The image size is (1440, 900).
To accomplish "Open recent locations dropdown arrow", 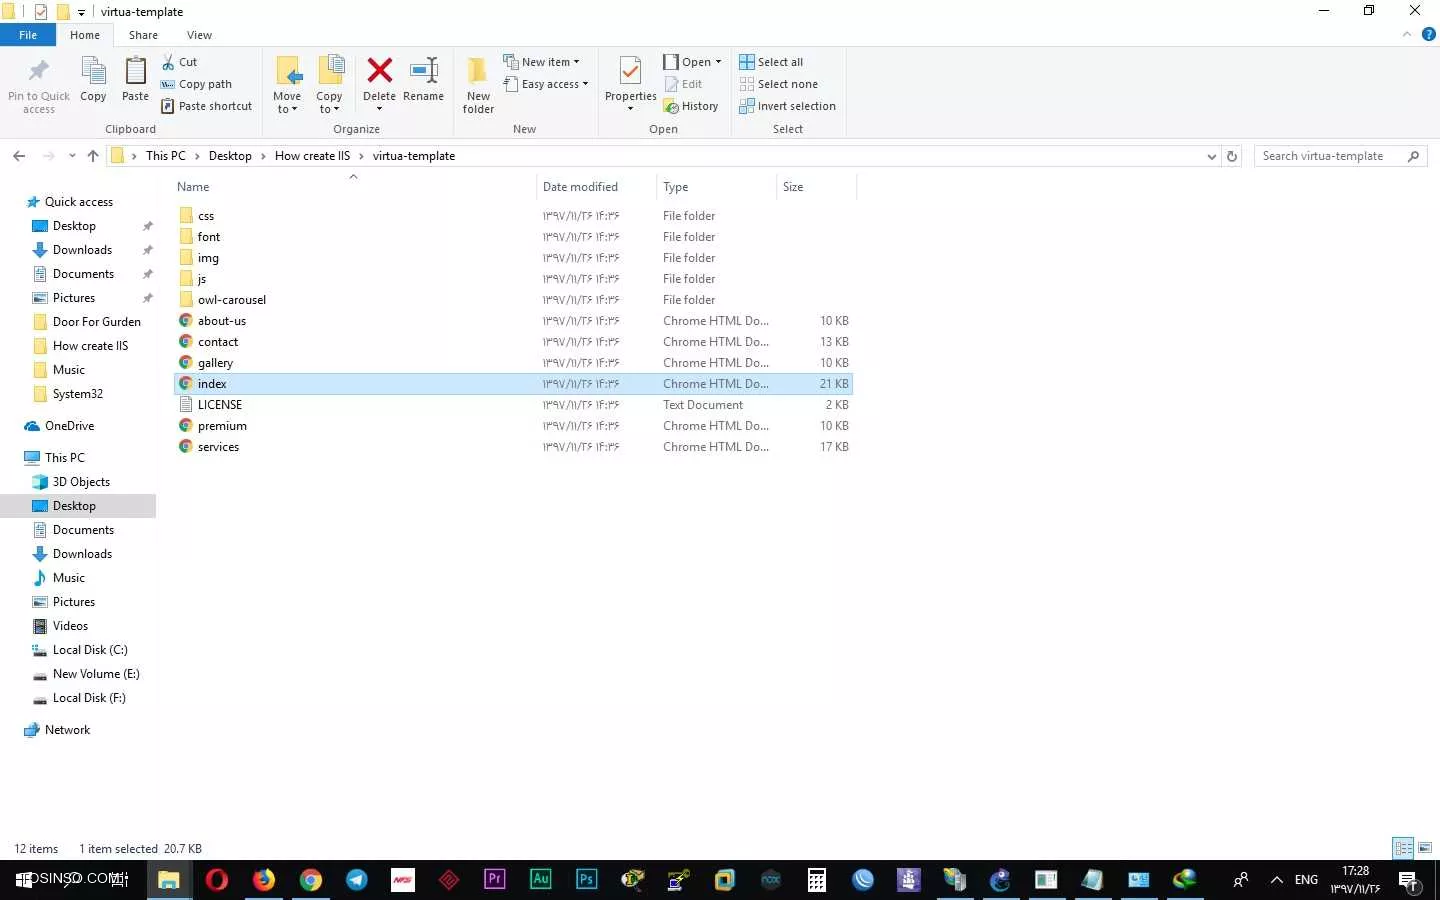I will pos(72,156).
